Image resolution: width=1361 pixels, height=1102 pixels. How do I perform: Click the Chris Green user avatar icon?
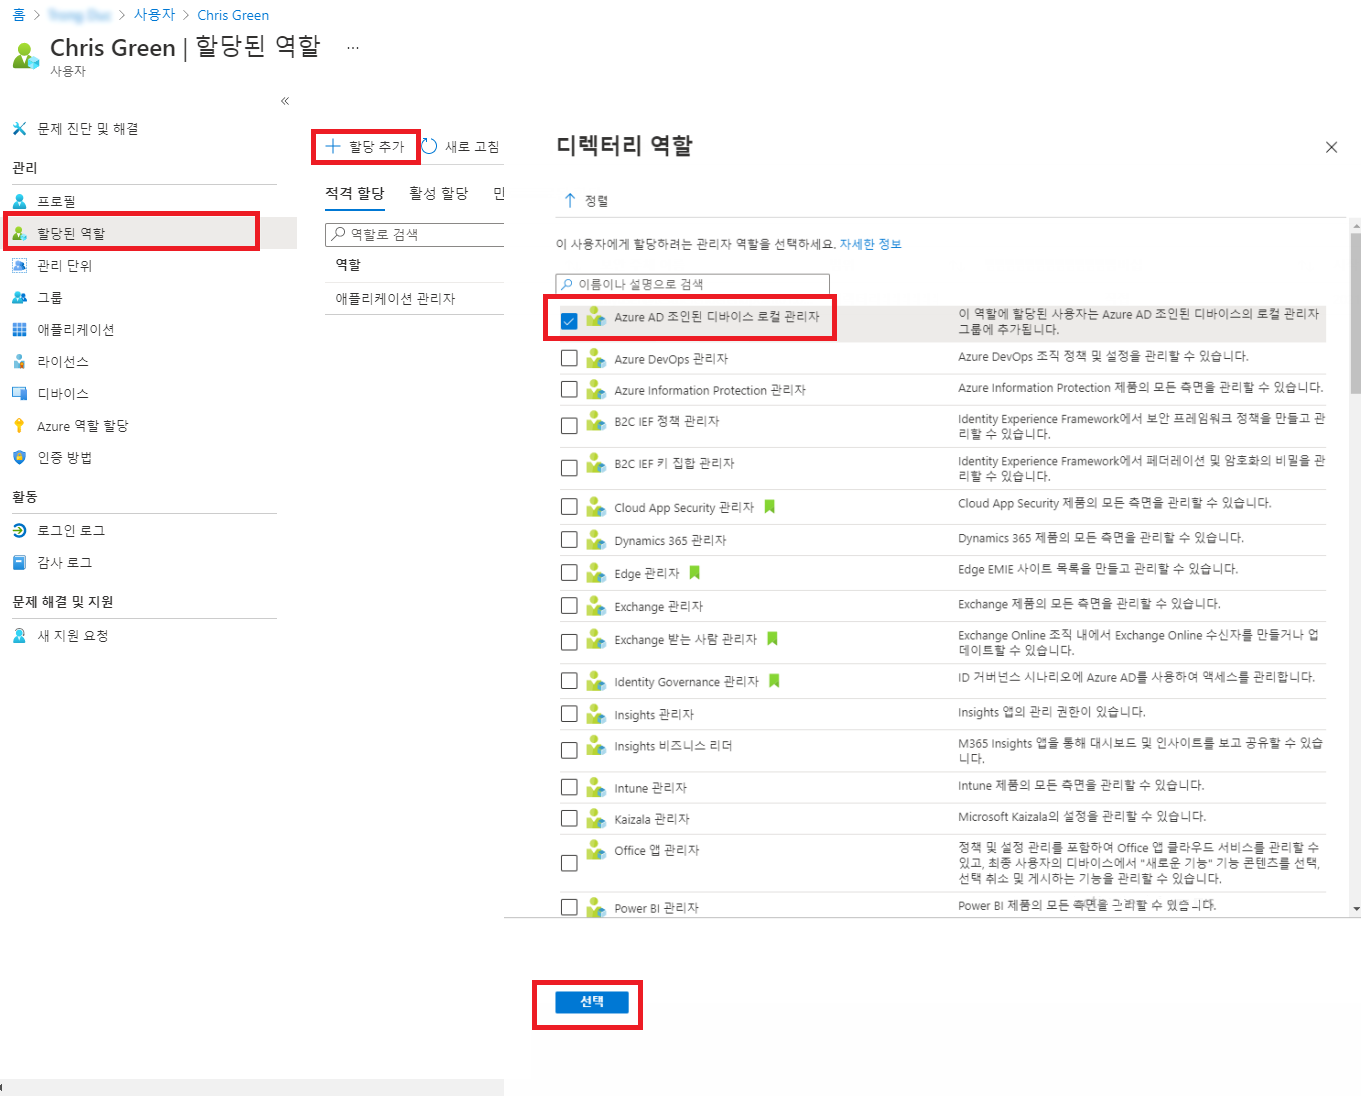point(26,55)
